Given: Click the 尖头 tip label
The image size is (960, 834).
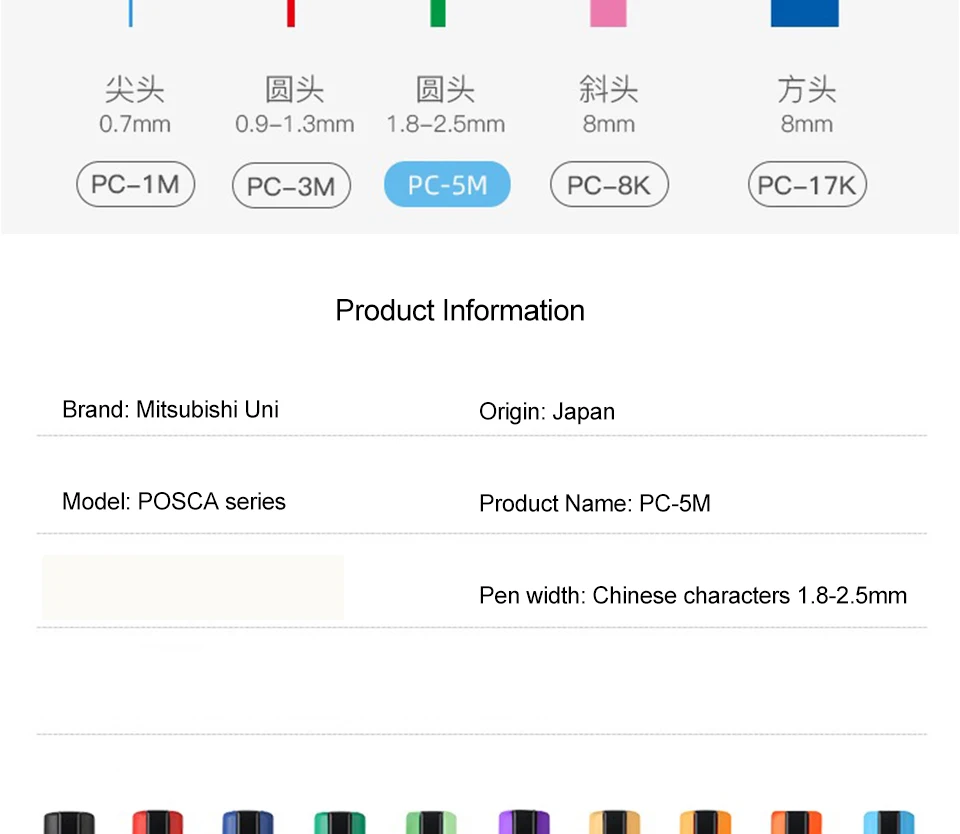Looking at the screenshot, I should click(135, 90).
